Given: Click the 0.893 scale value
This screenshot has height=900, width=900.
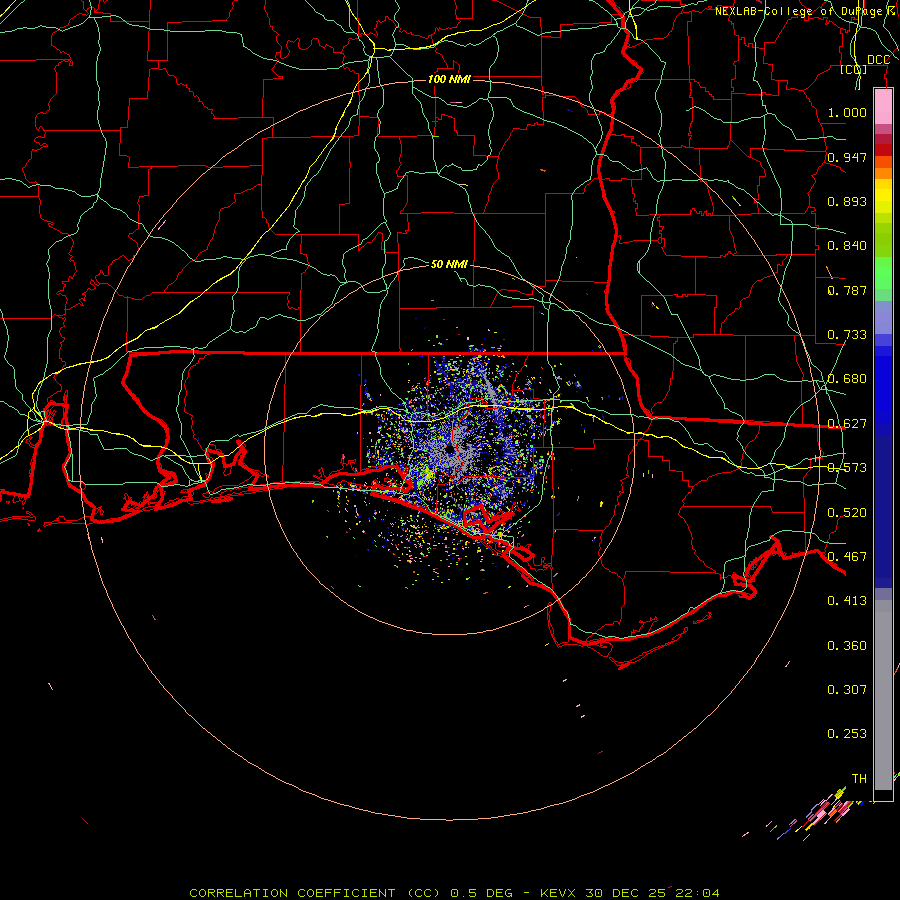Looking at the screenshot, I should click(x=847, y=201).
